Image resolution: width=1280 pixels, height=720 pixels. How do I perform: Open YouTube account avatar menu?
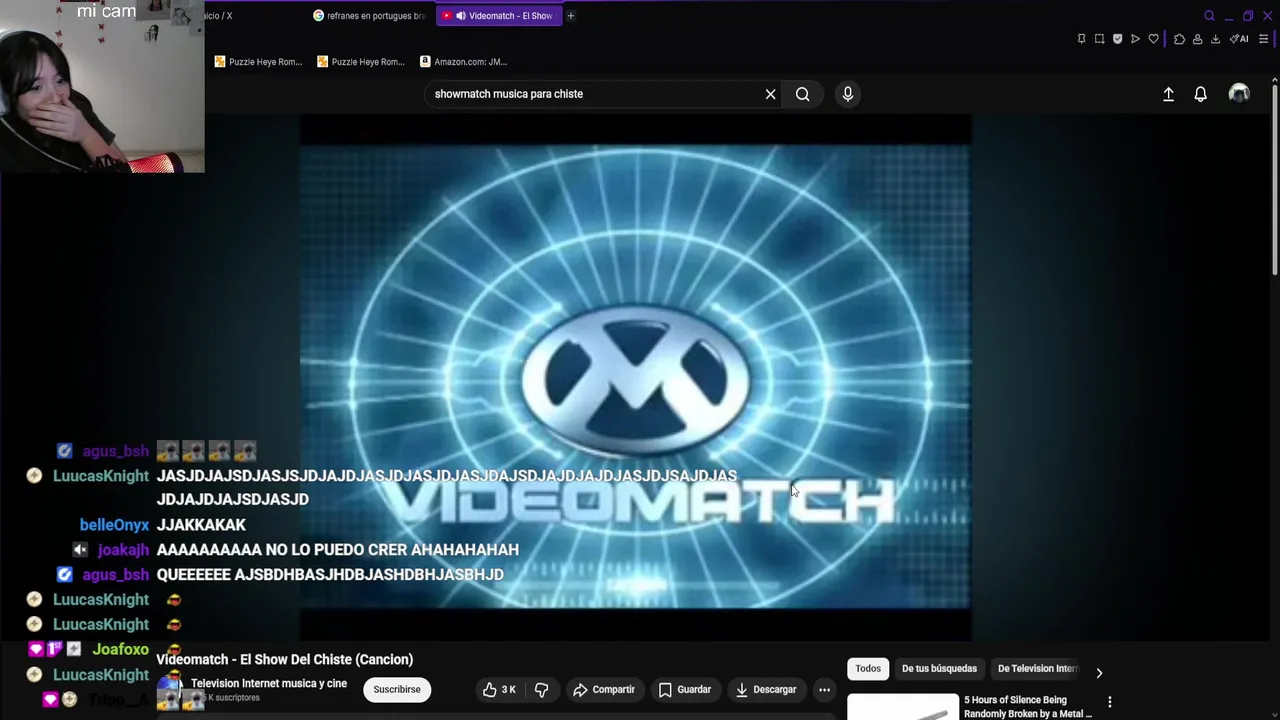click(x=1239, y=94)
